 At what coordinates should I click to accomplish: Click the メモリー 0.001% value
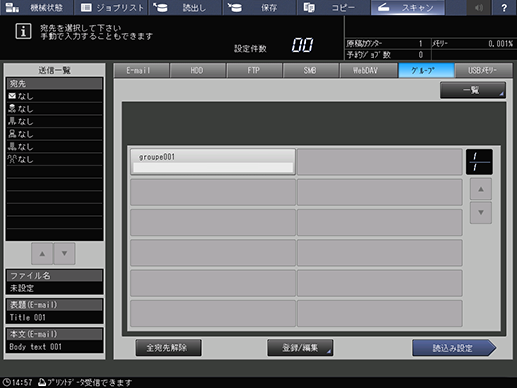click(x=500, y=44)
